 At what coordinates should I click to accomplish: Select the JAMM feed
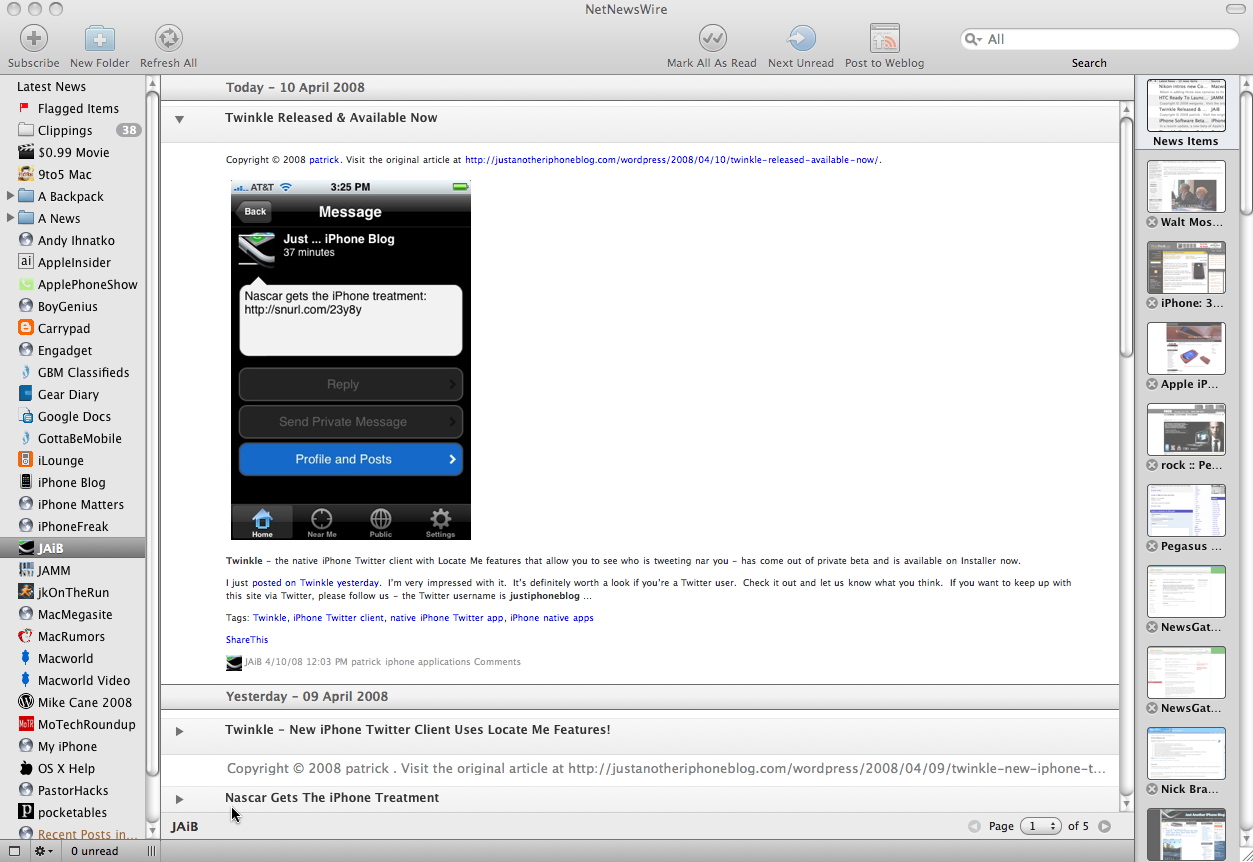54,570
